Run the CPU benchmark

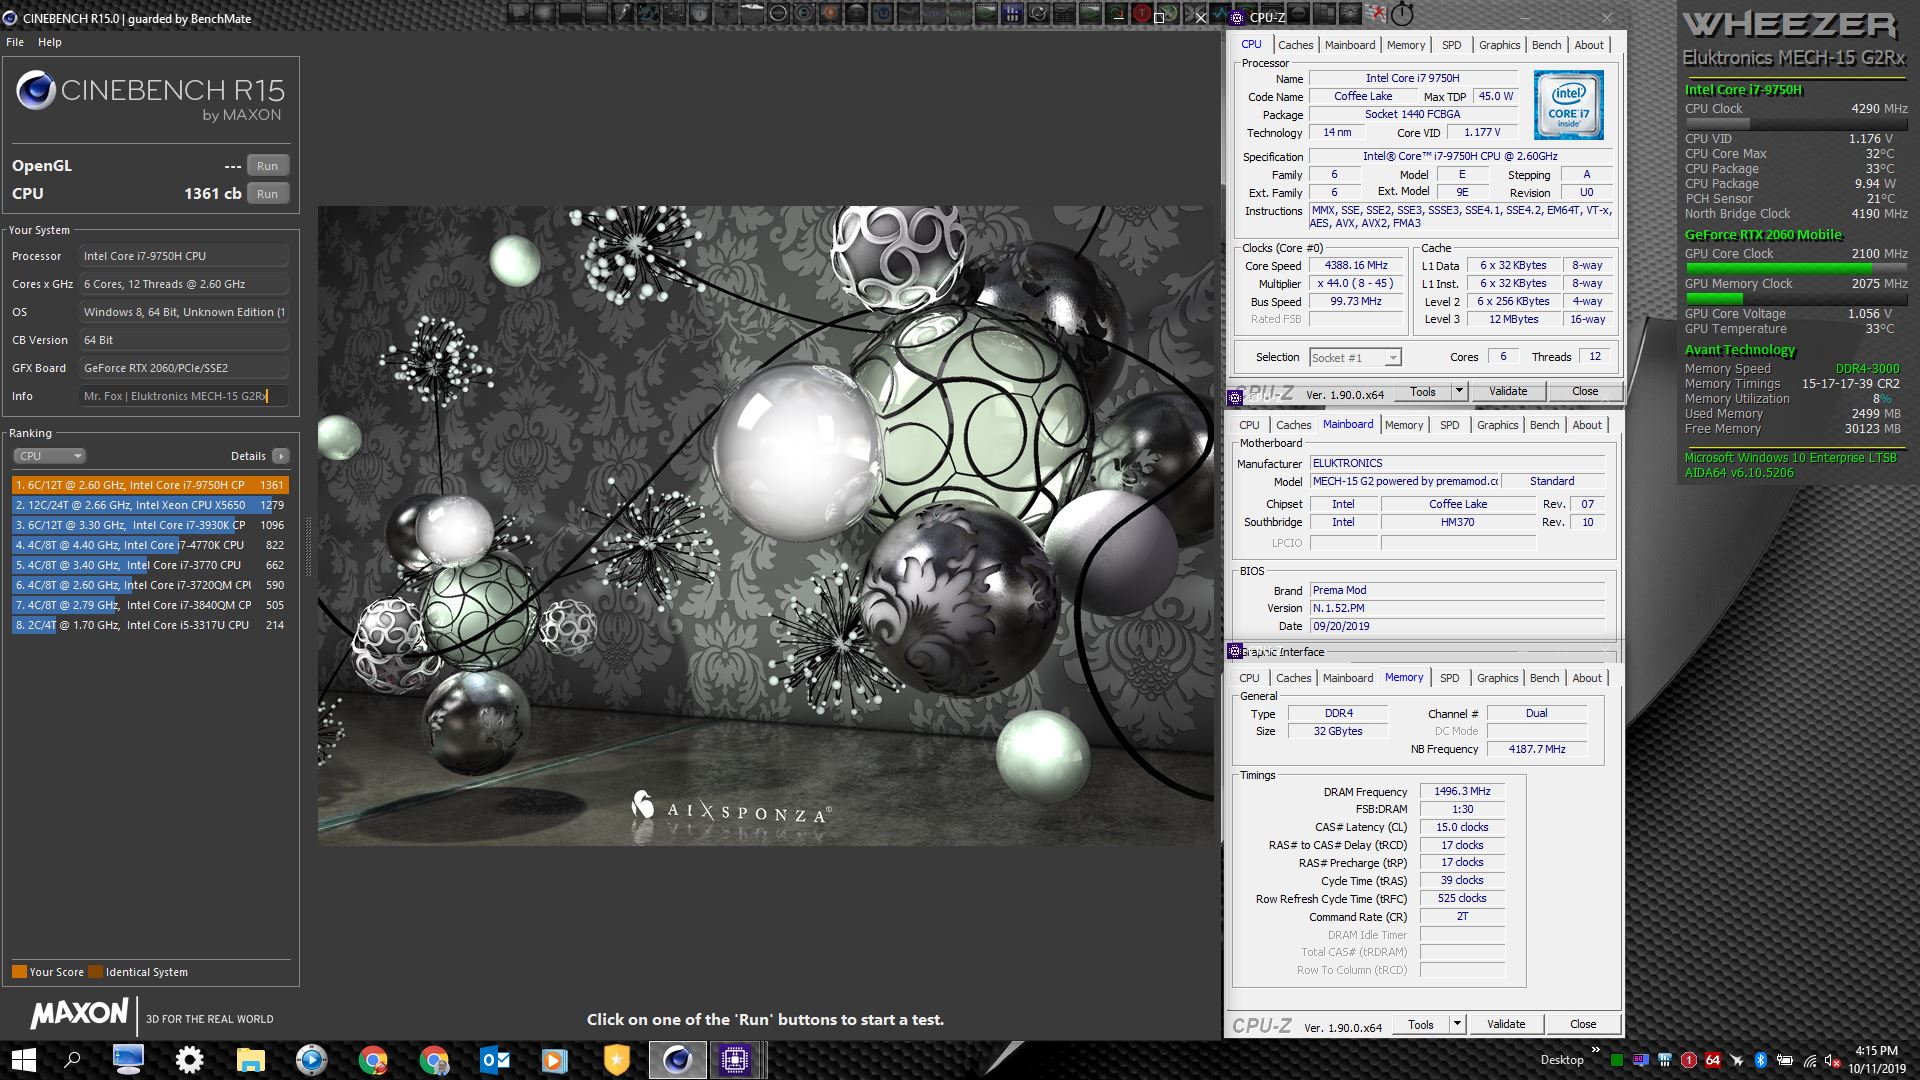(x=267, y=194)
